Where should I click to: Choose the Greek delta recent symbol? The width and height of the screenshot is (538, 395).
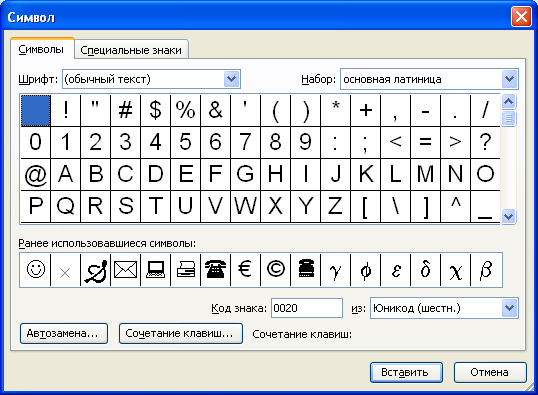425,270
